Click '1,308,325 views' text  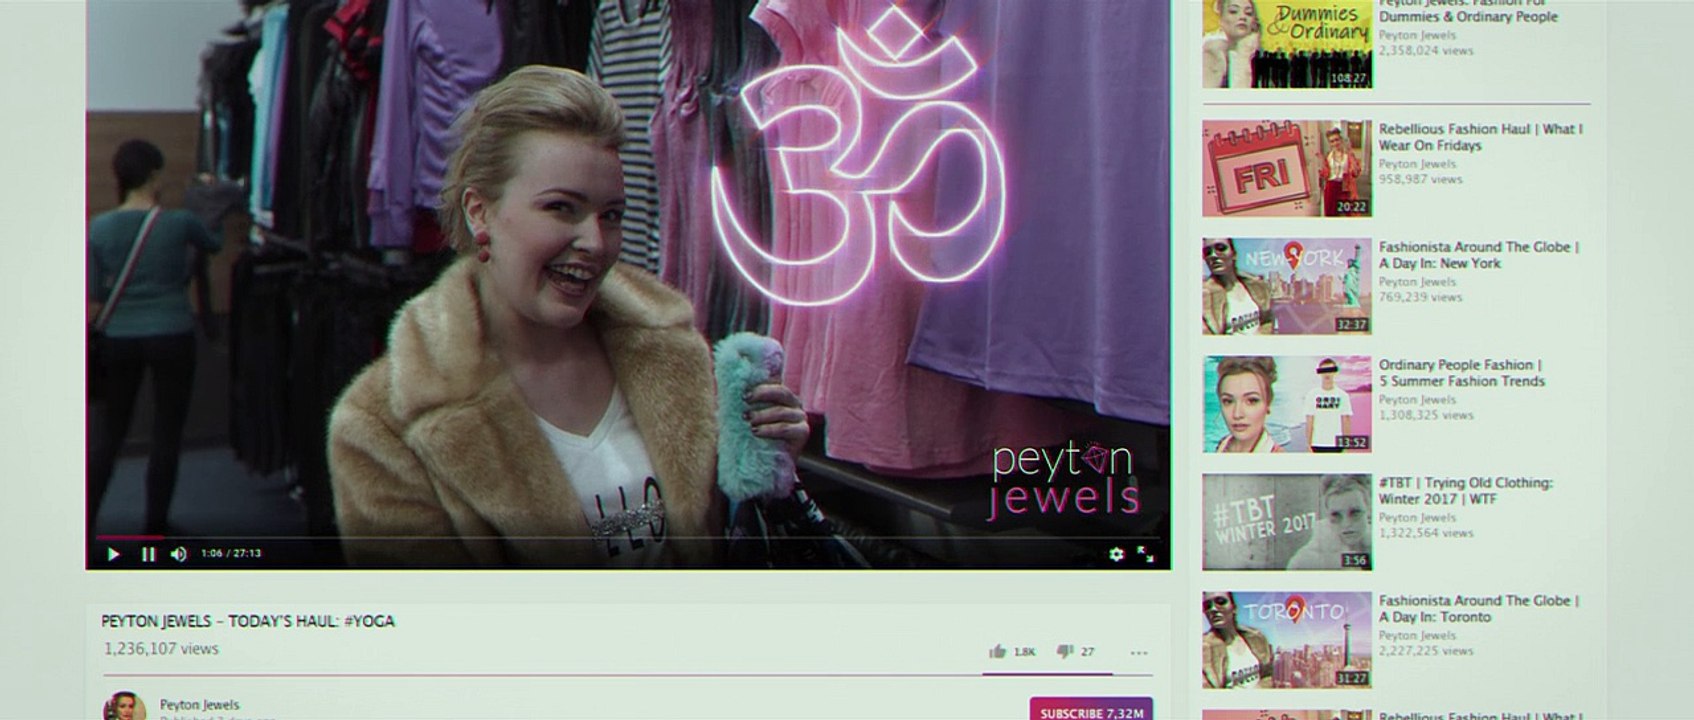pyautogui.click(x=1426, y=415)
